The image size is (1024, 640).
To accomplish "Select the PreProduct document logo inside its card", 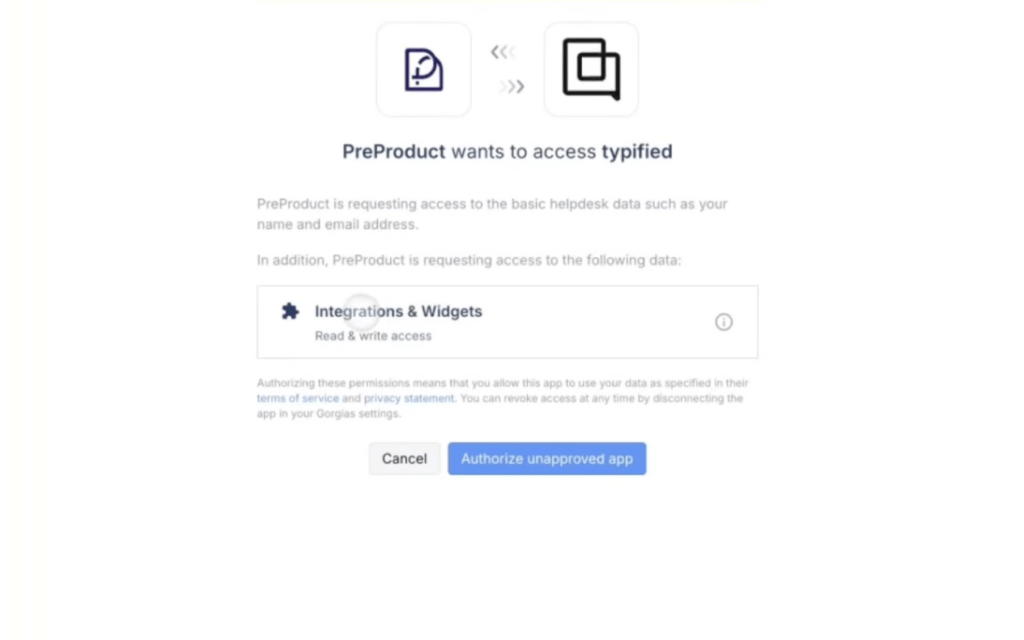I will (x=423, y=69).
